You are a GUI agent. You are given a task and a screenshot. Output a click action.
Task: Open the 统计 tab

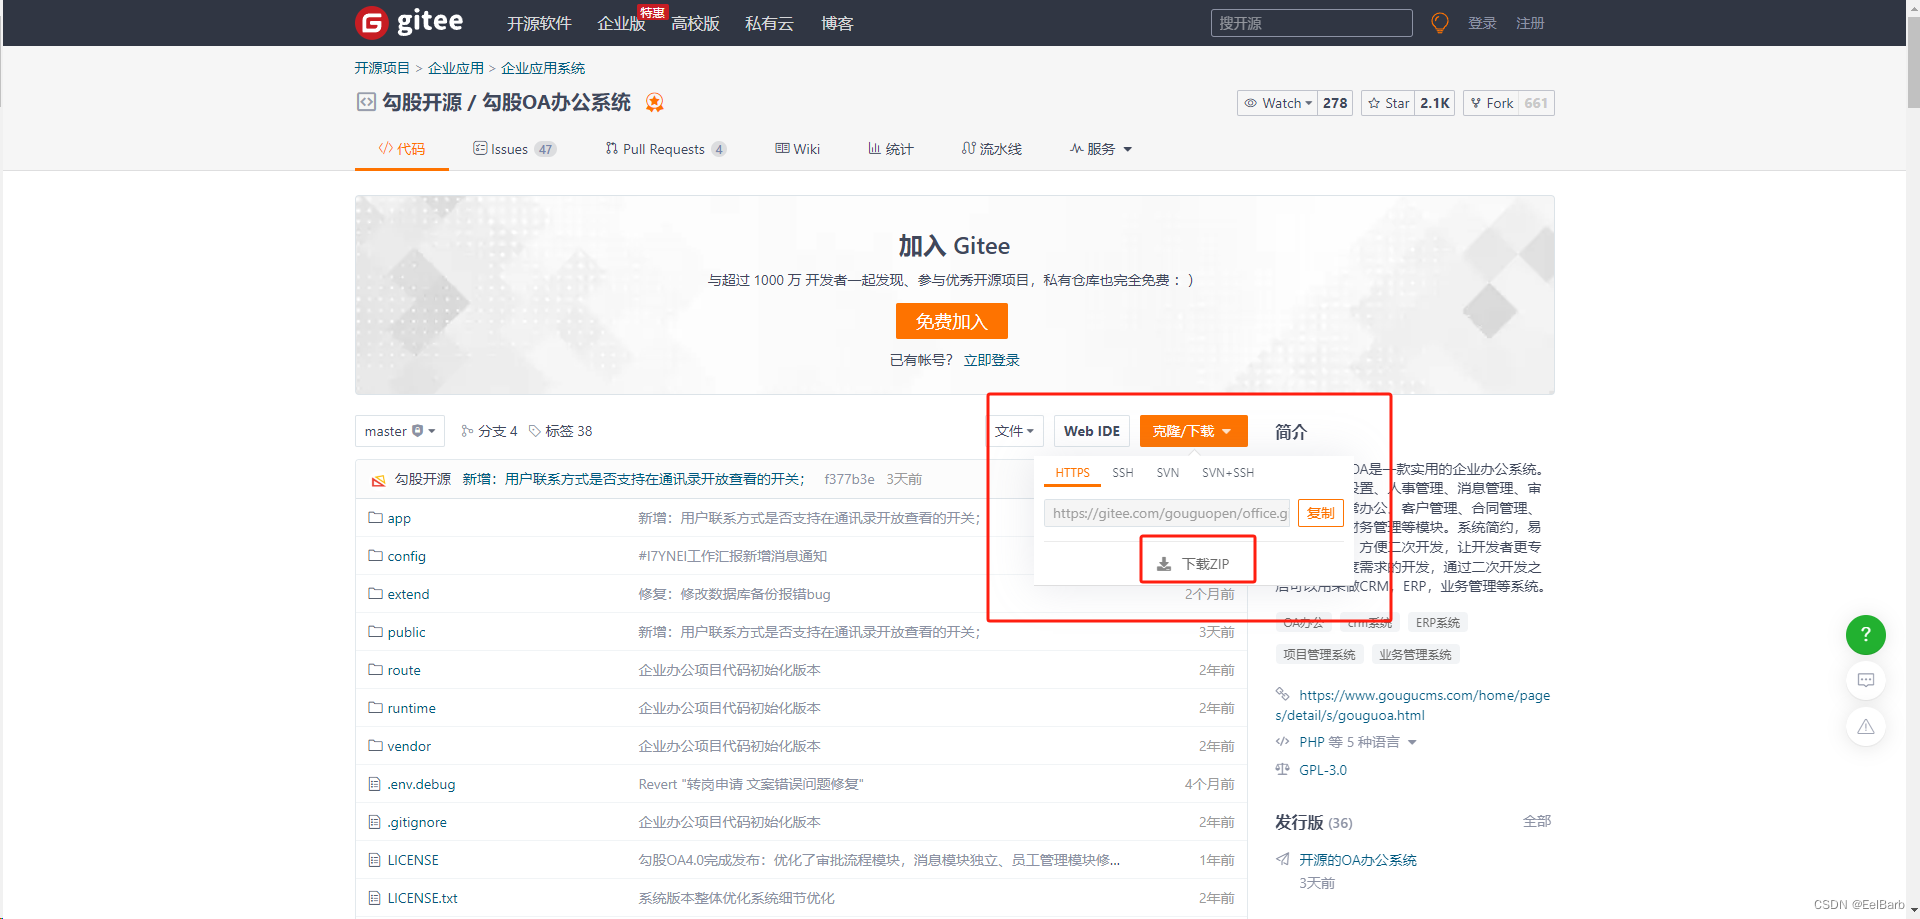891,149
